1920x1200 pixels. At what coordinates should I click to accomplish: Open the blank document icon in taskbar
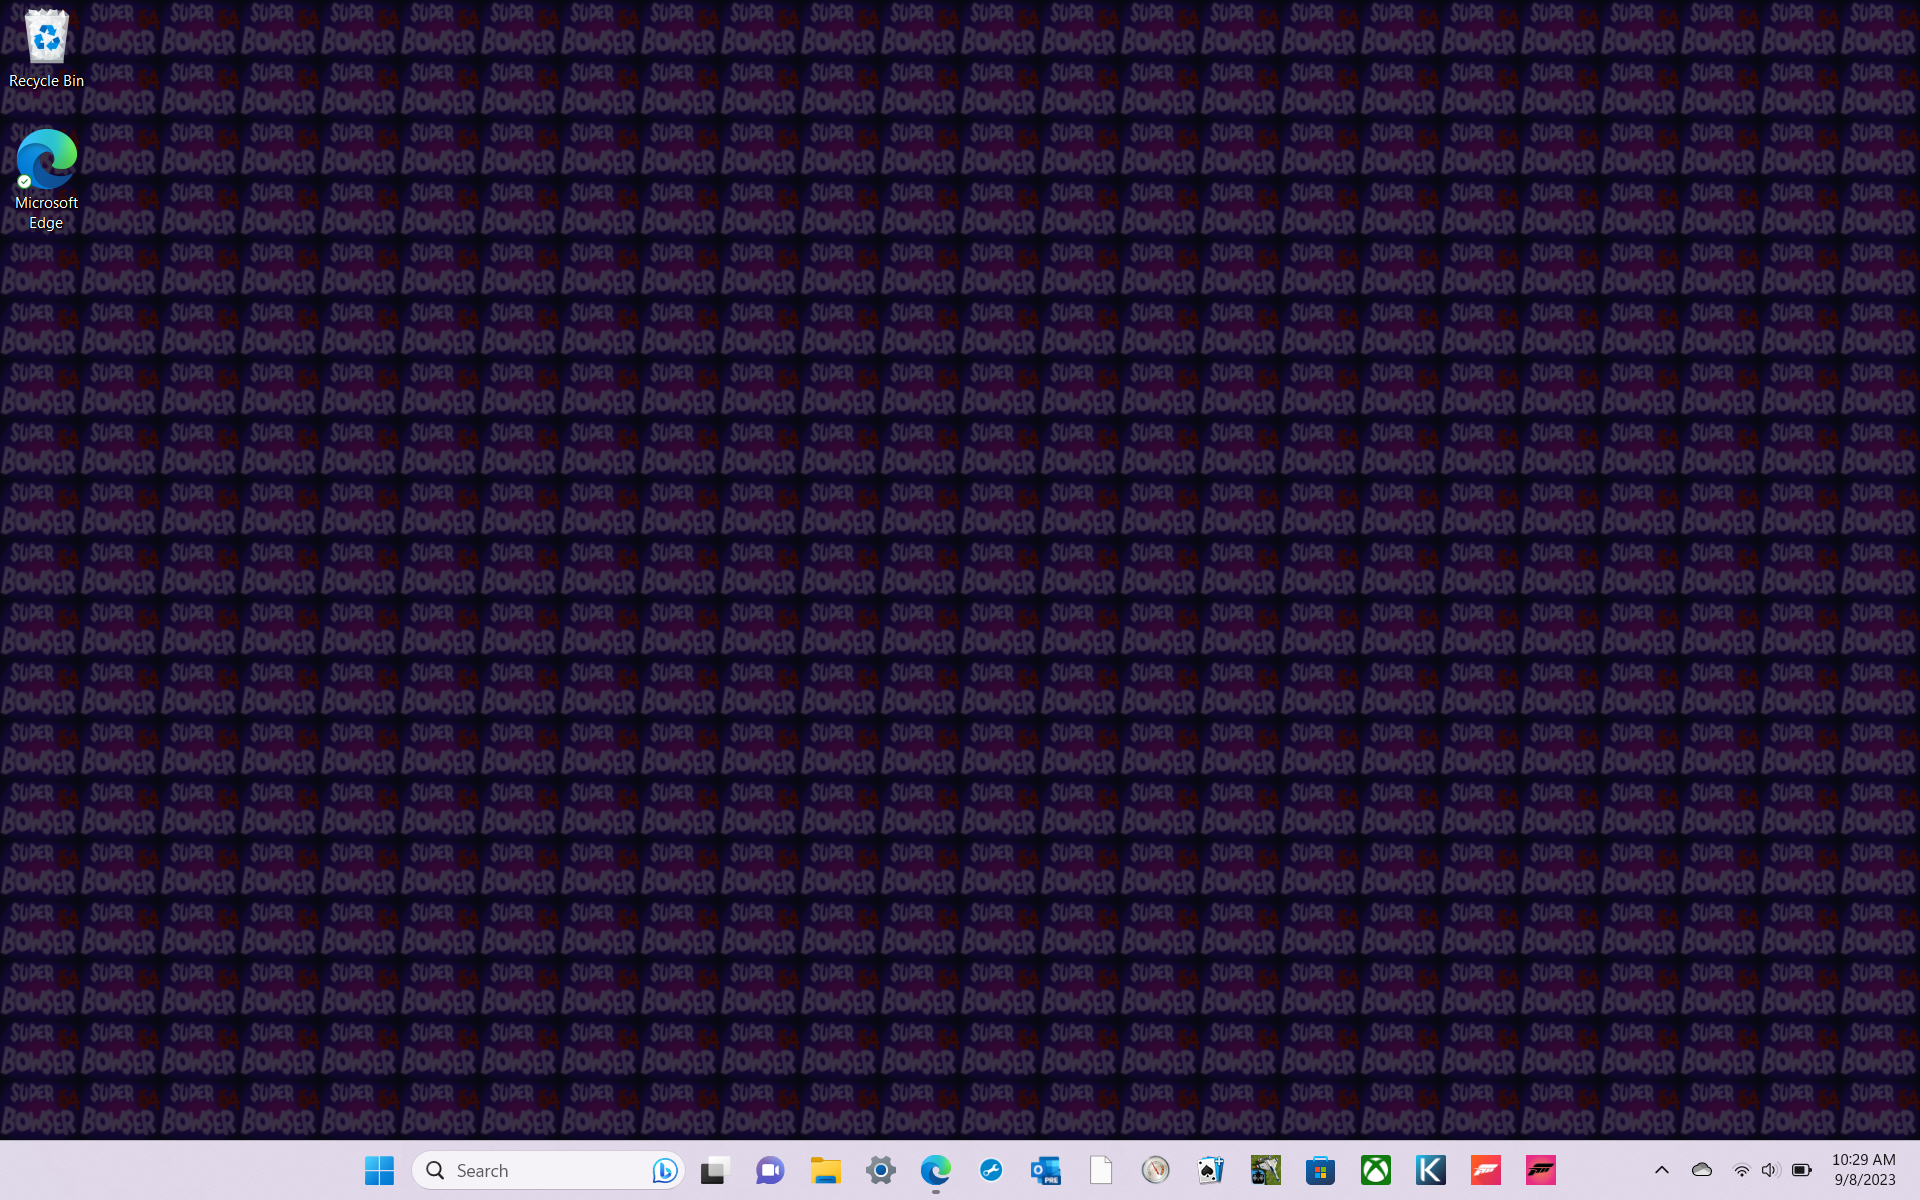[x=1101, y=1170]
